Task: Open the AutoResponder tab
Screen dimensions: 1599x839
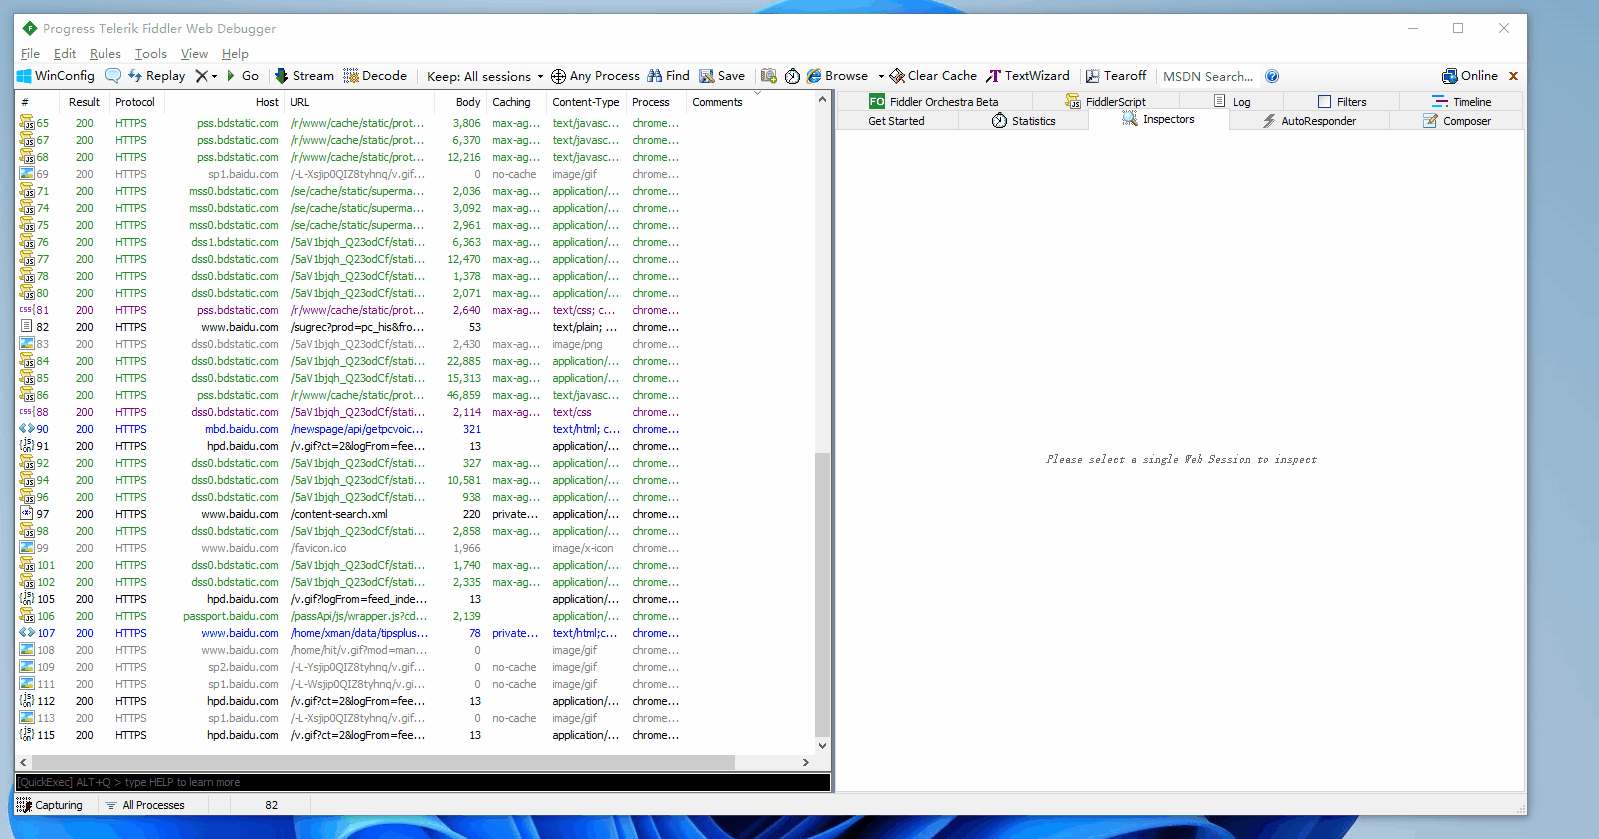Action: pyautogui.click(x=1308, y=121)
